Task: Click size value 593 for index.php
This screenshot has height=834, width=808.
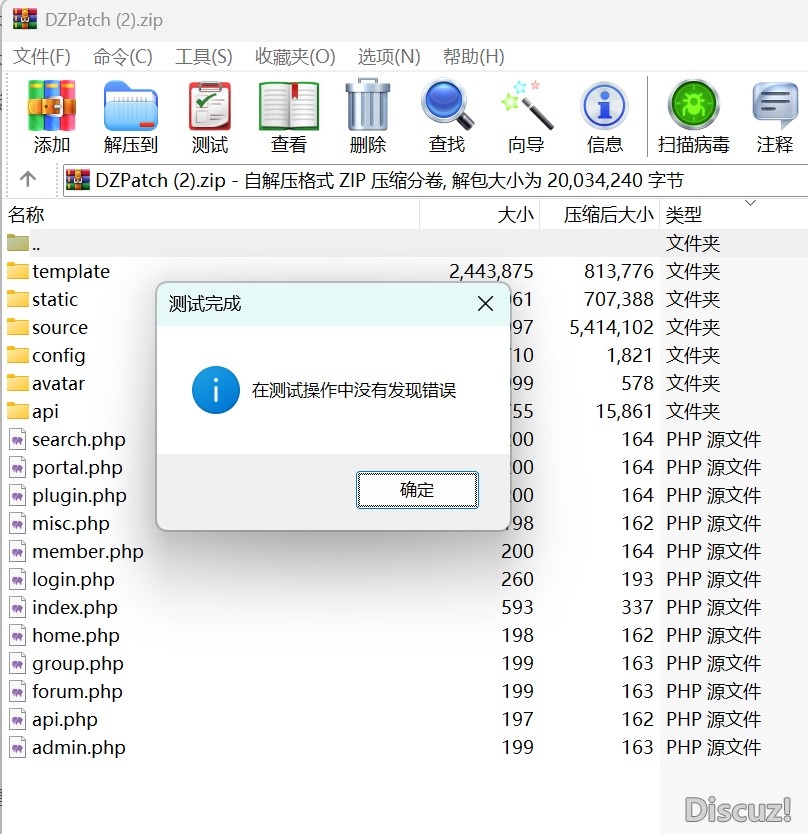Action: 517,607
